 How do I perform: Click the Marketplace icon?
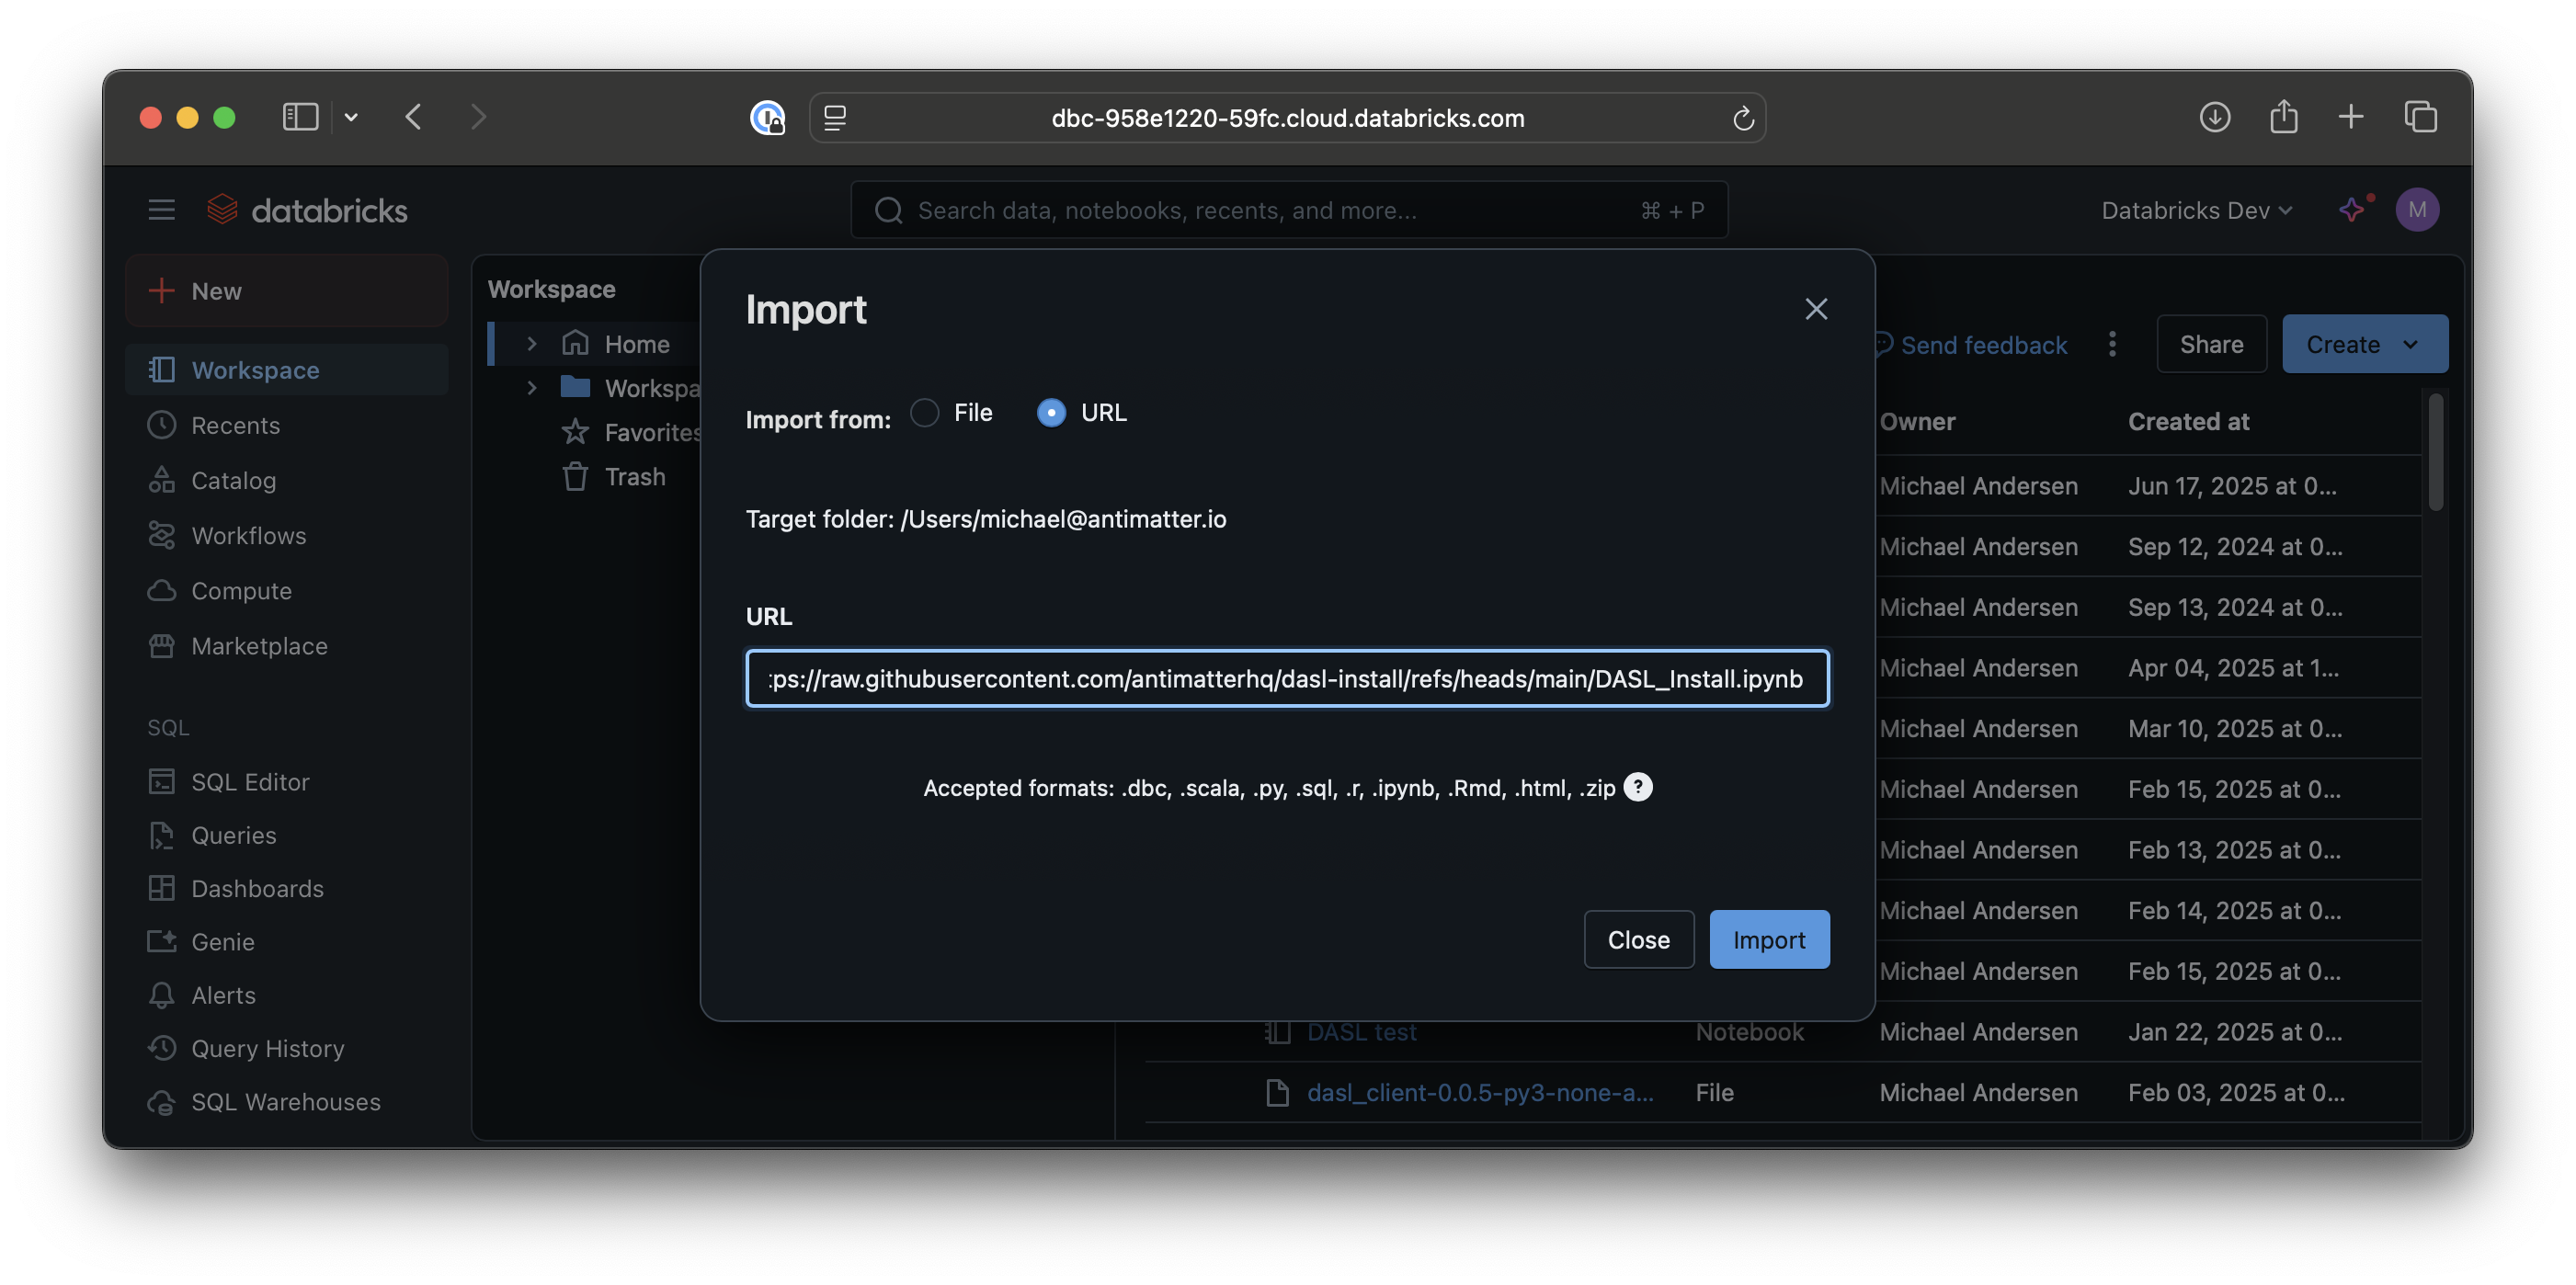click(x=161, y=646)
